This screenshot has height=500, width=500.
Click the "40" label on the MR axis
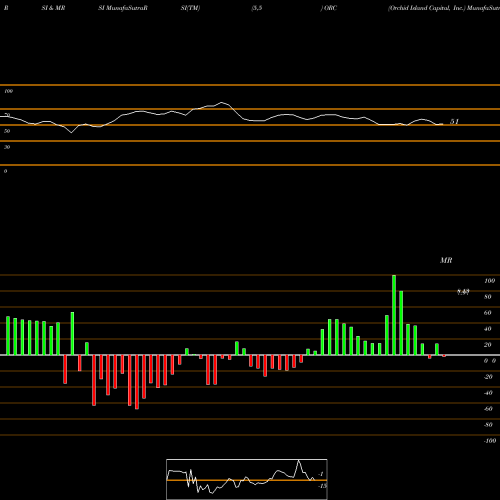(x=488, y=329)
